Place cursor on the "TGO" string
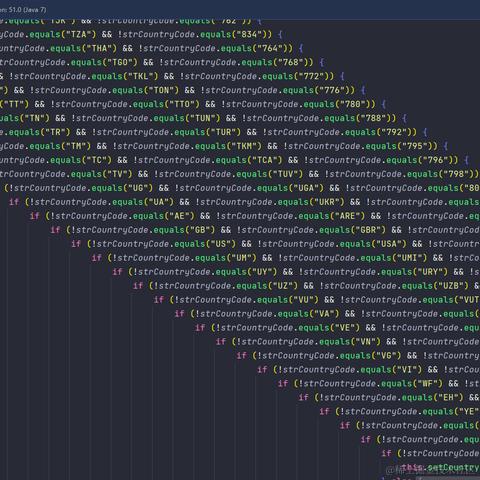The image size is (480, 480). (x=120, y=62)
